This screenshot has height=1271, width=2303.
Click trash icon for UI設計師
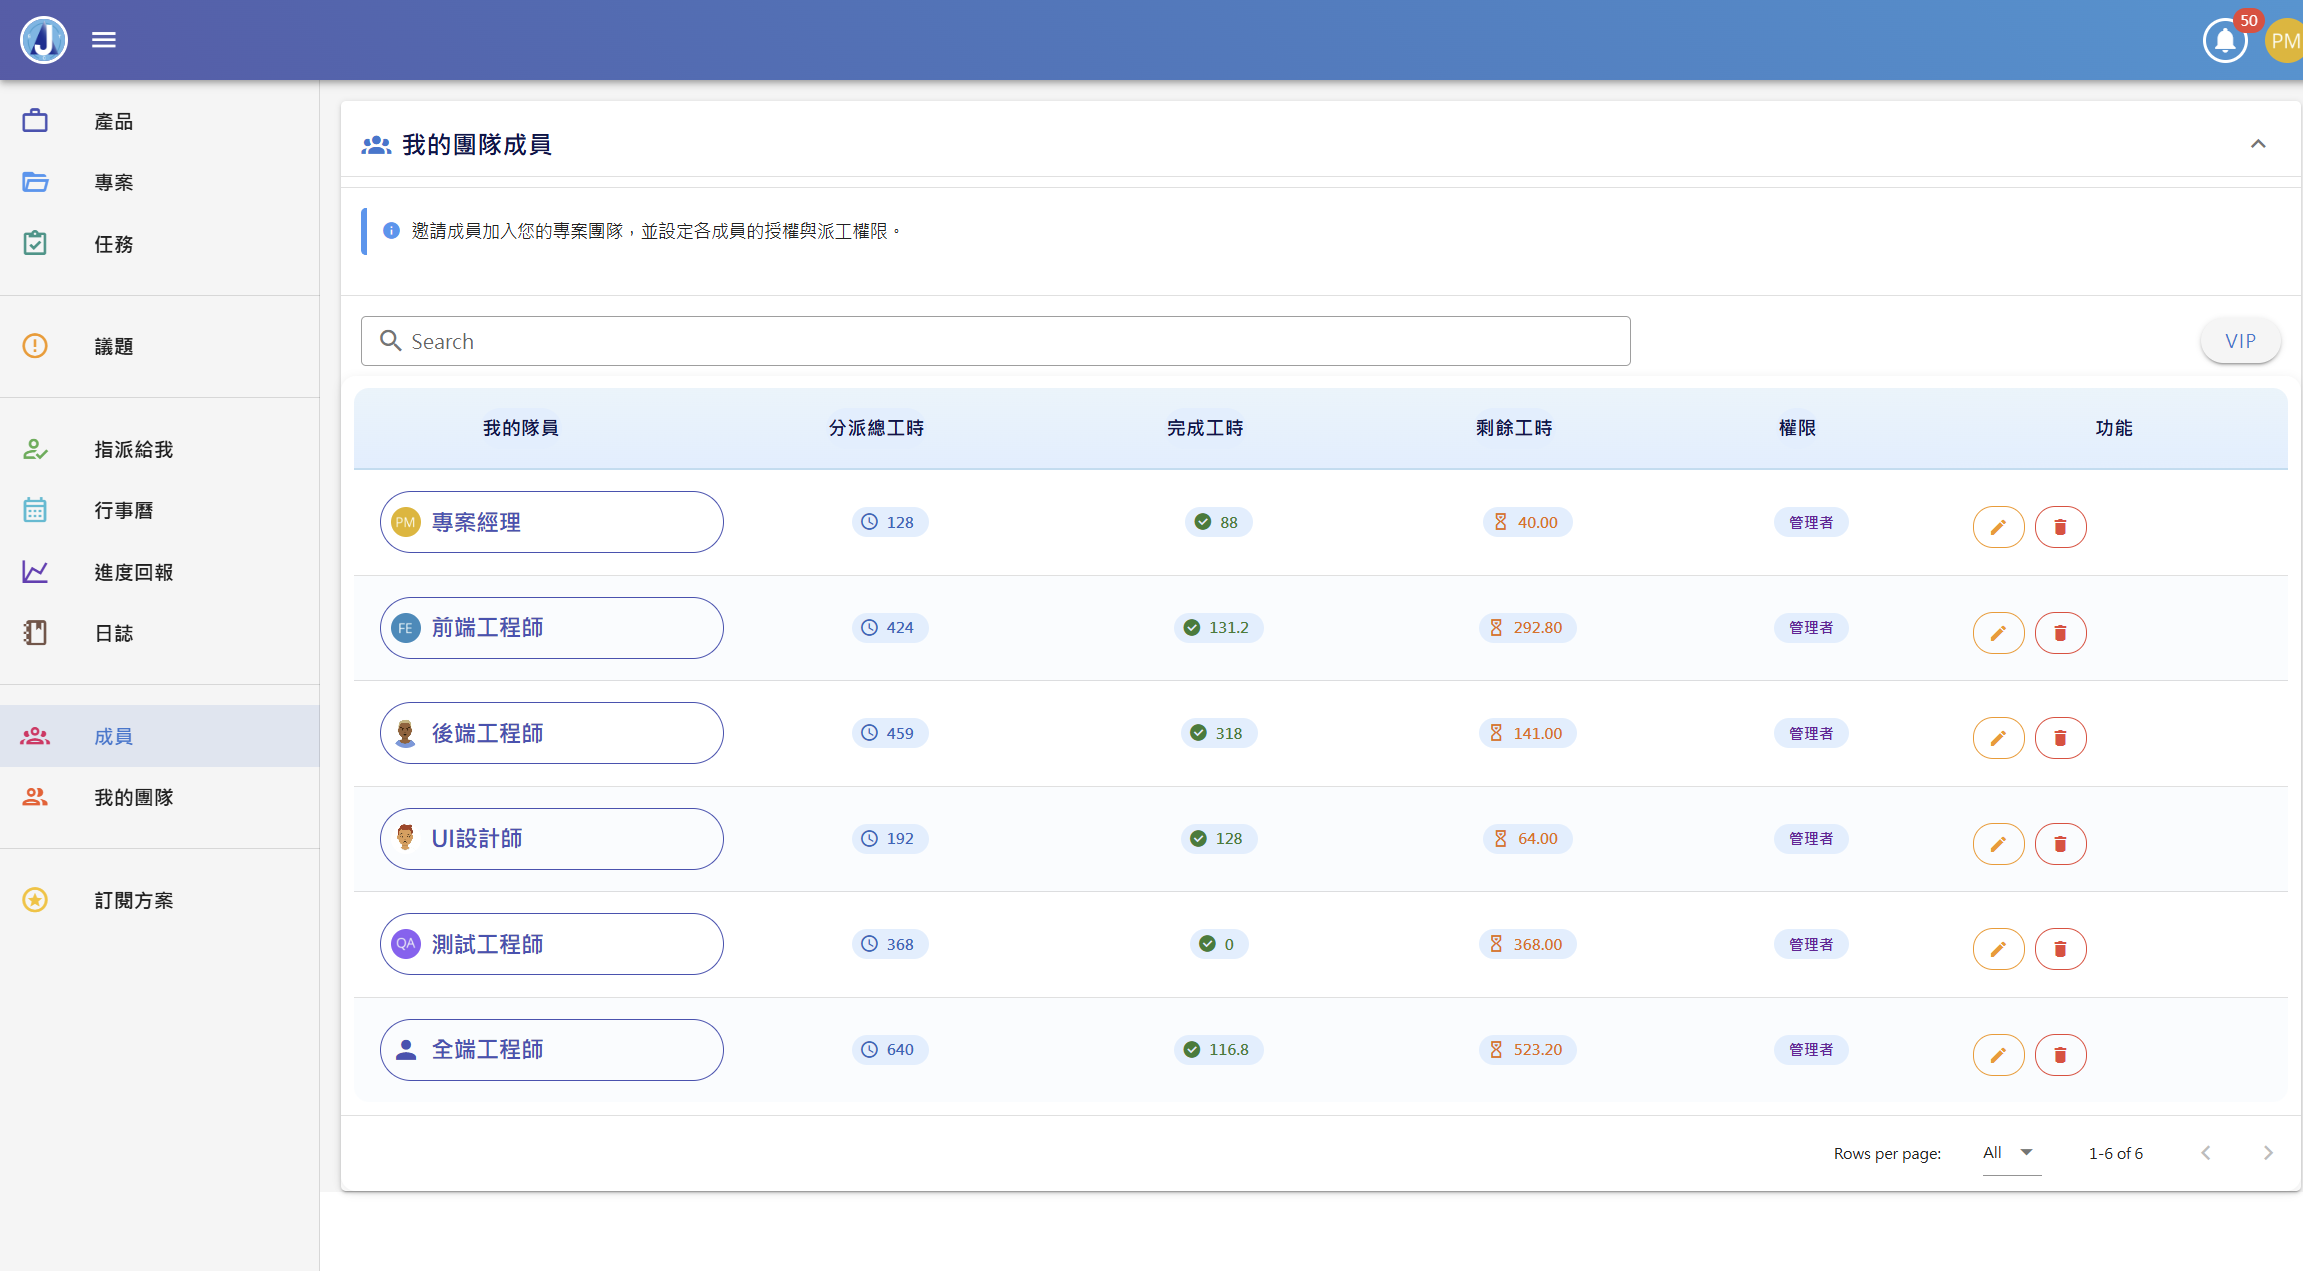click(x=2060, y=844)
